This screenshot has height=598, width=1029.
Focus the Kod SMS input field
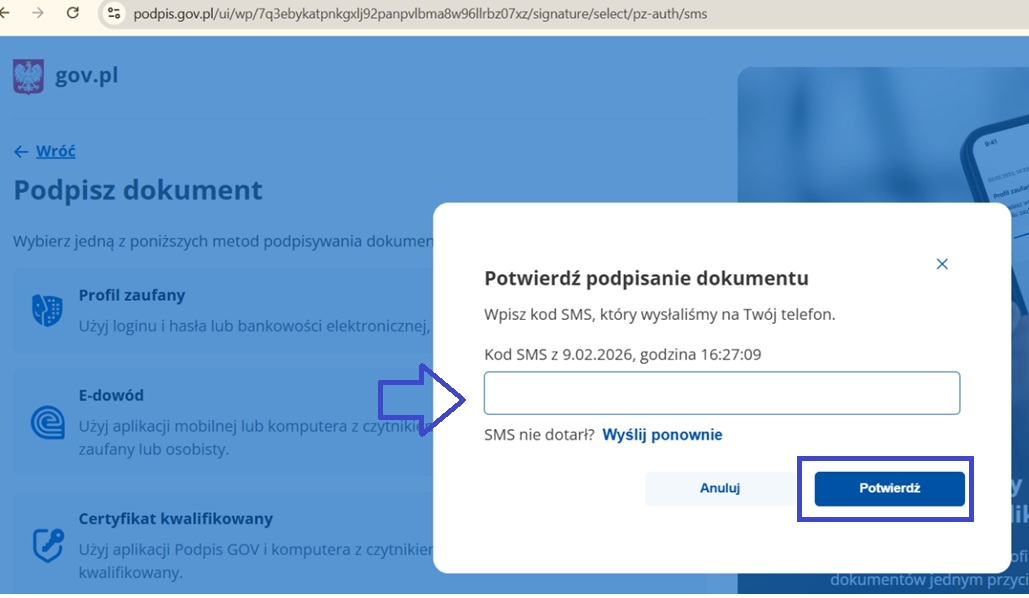[x=721, y=393]
